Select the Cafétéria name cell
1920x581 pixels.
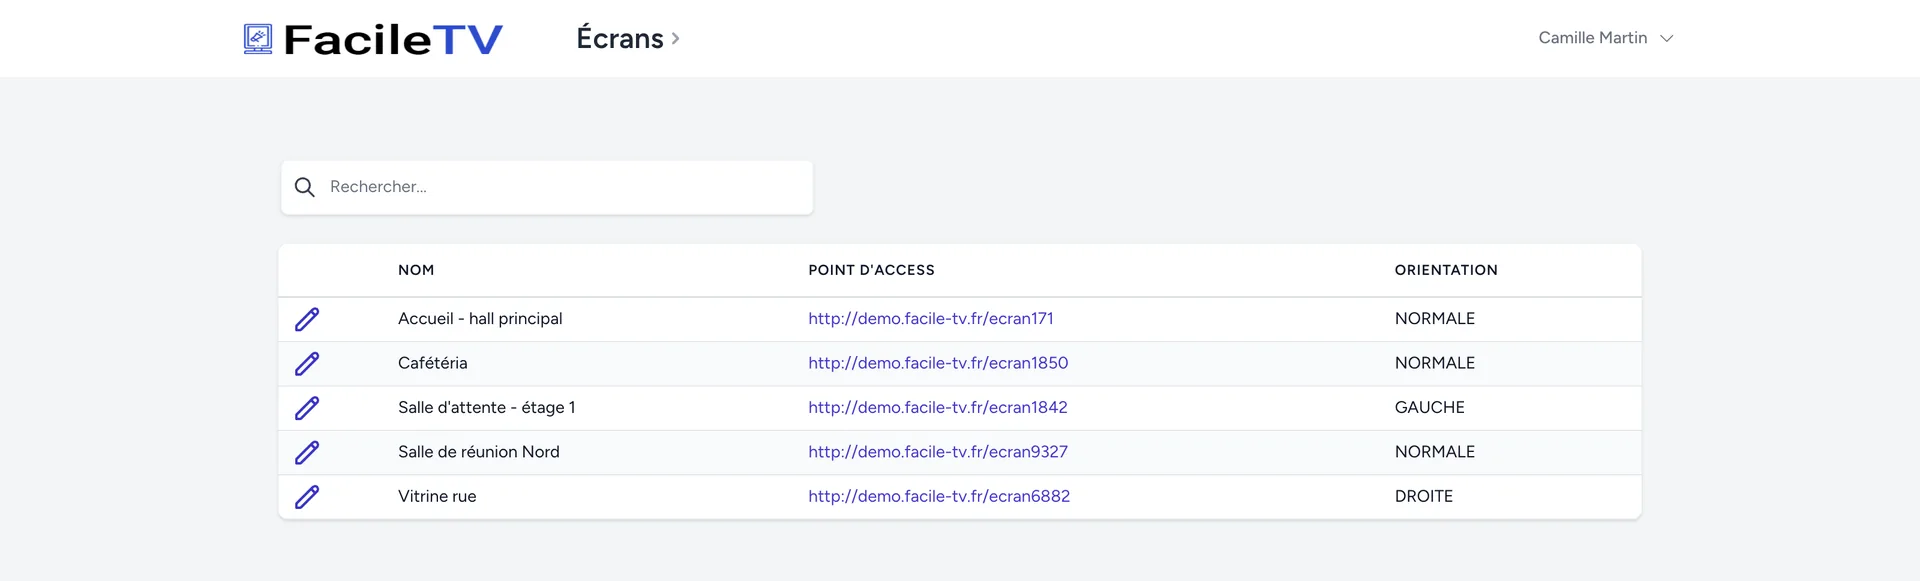click(x=433, y=363)
